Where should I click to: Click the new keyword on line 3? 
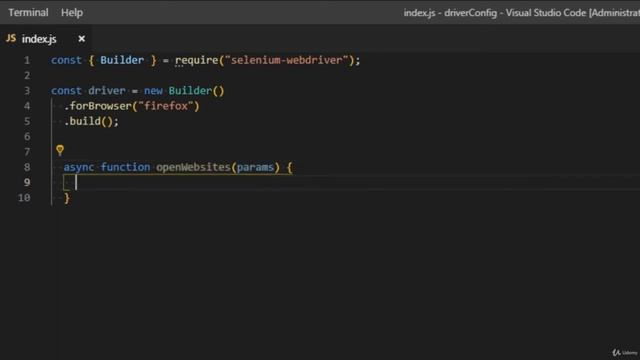tap(153, 91)
